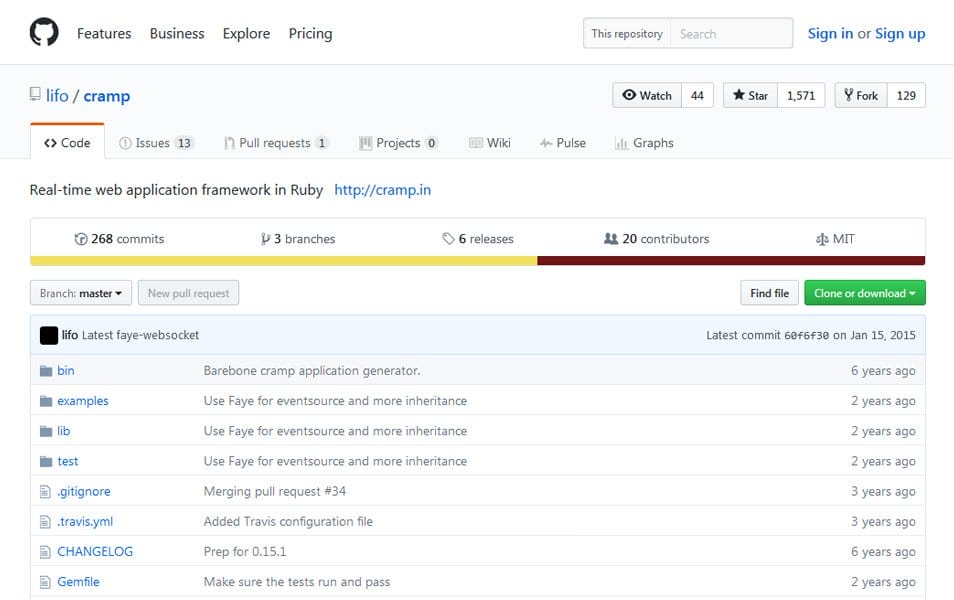This screenshot has width=954, height=600.
Task: Click the file icon next to CHANGELOG
Action: click(x=45, y=552)
